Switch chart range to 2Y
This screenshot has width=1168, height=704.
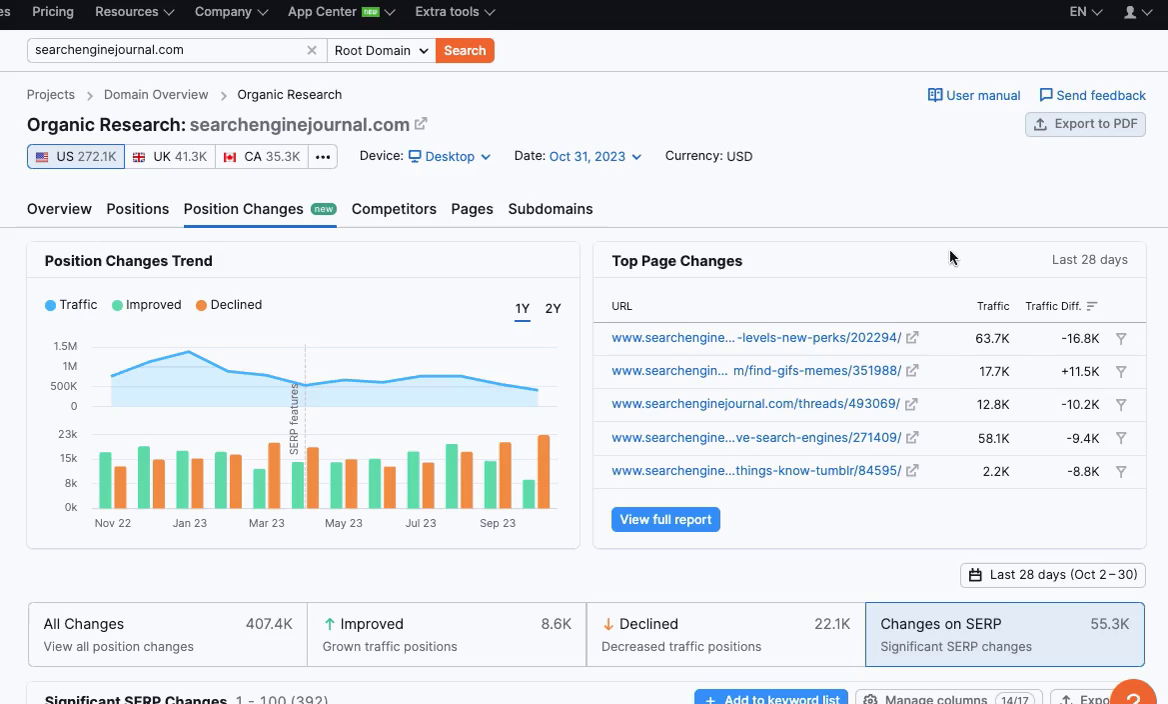pyautogui.click(x=553, y=308)
